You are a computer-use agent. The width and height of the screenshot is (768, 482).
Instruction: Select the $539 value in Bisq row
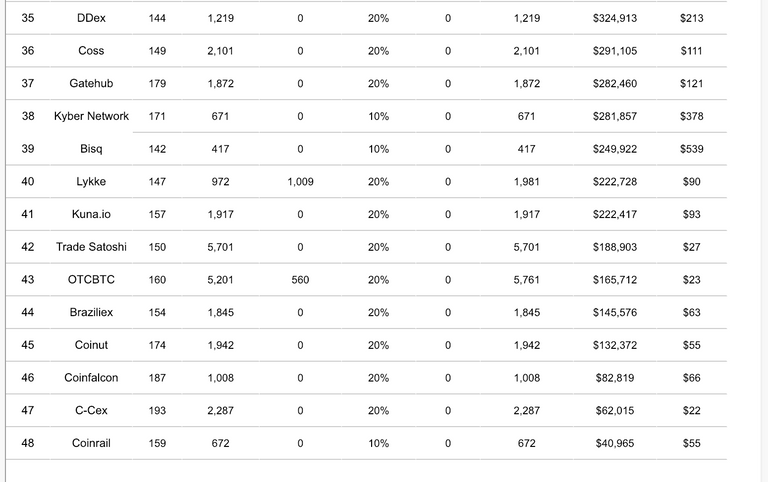point(691,149)
